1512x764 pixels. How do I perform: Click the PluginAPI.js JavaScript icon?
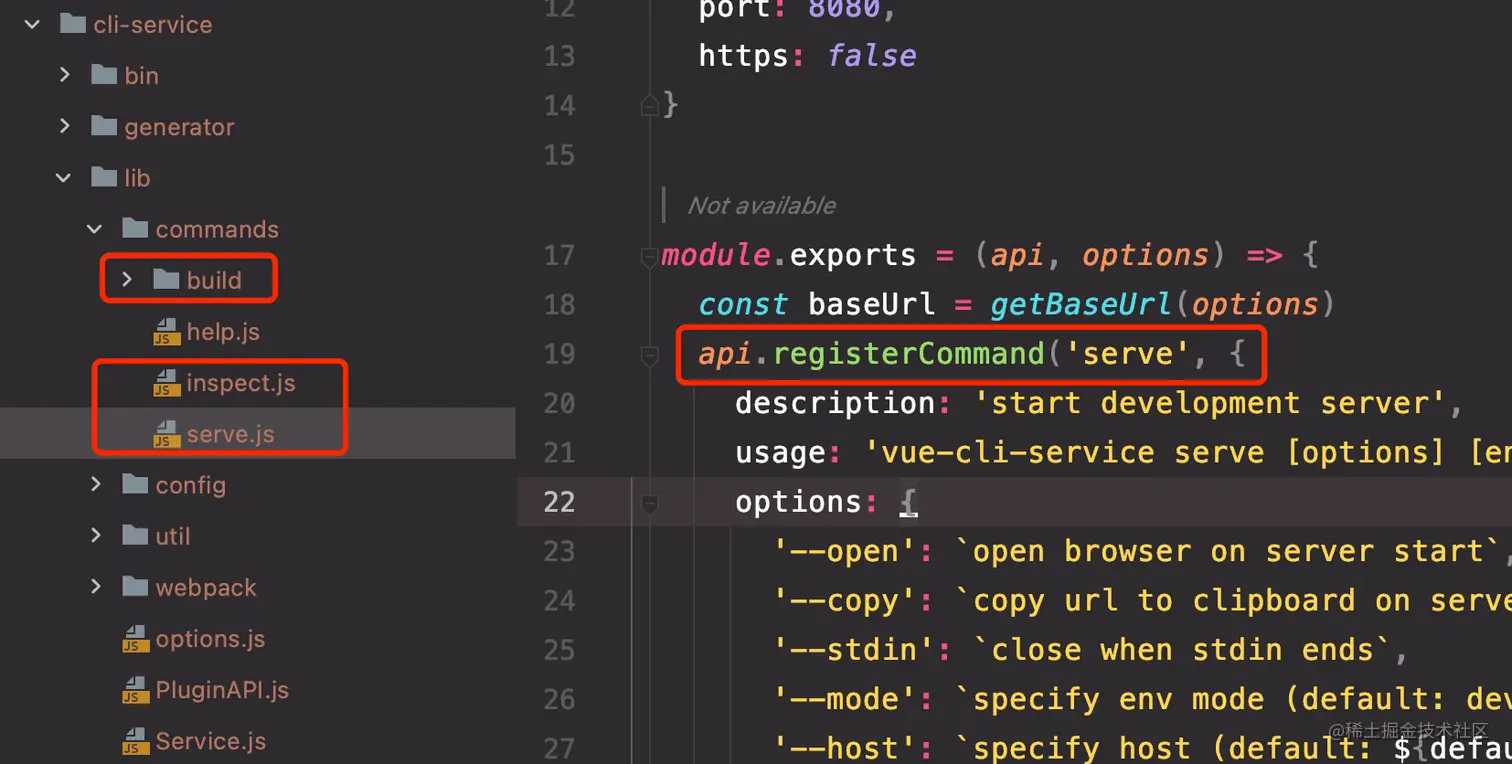click(x=134, y=690)
